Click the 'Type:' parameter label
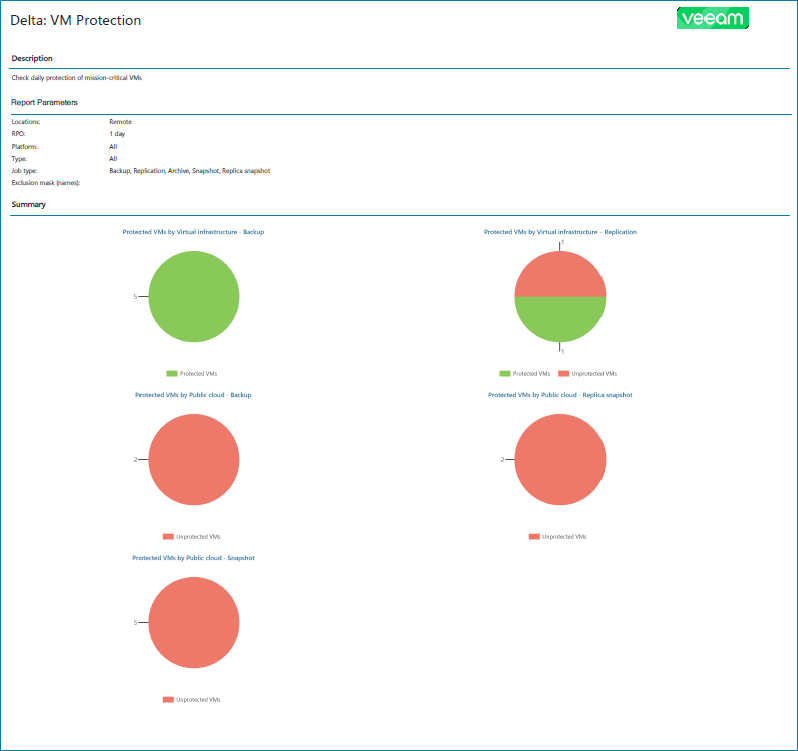Screen dimensions: 798x751 pyautogui.click(x=19, y=159)
